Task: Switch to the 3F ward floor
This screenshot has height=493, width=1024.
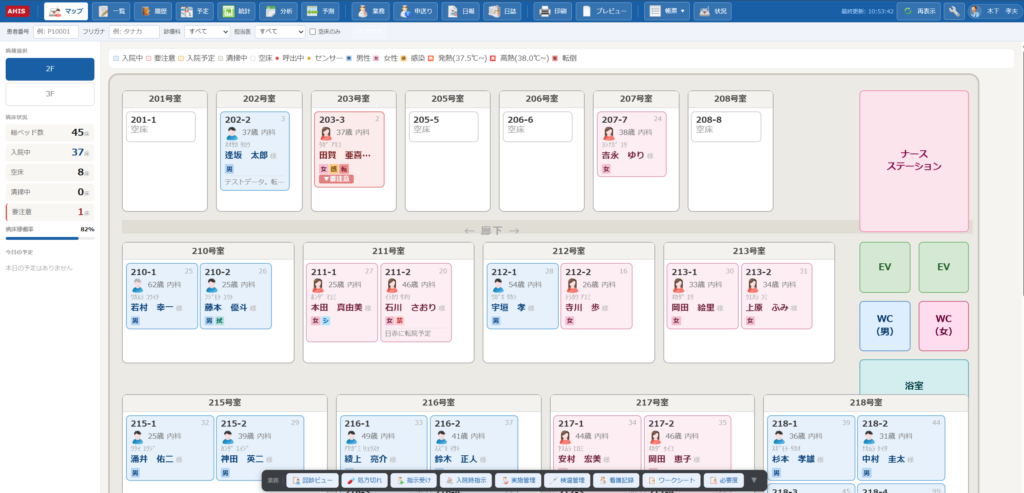Action: 50,93
